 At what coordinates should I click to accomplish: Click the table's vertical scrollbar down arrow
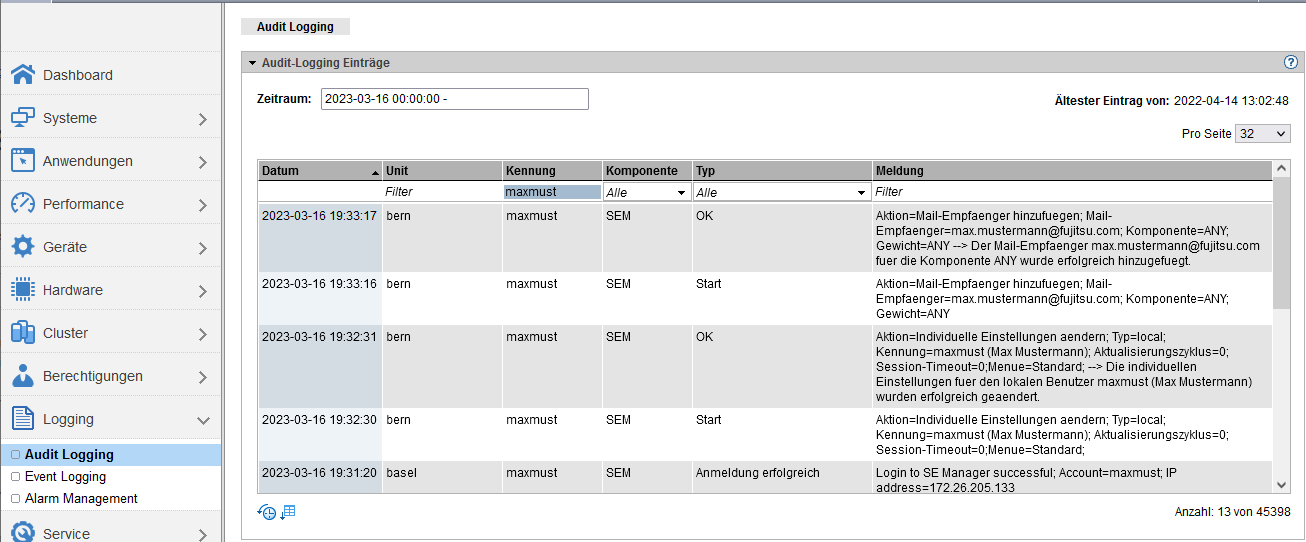[1281, 485]
